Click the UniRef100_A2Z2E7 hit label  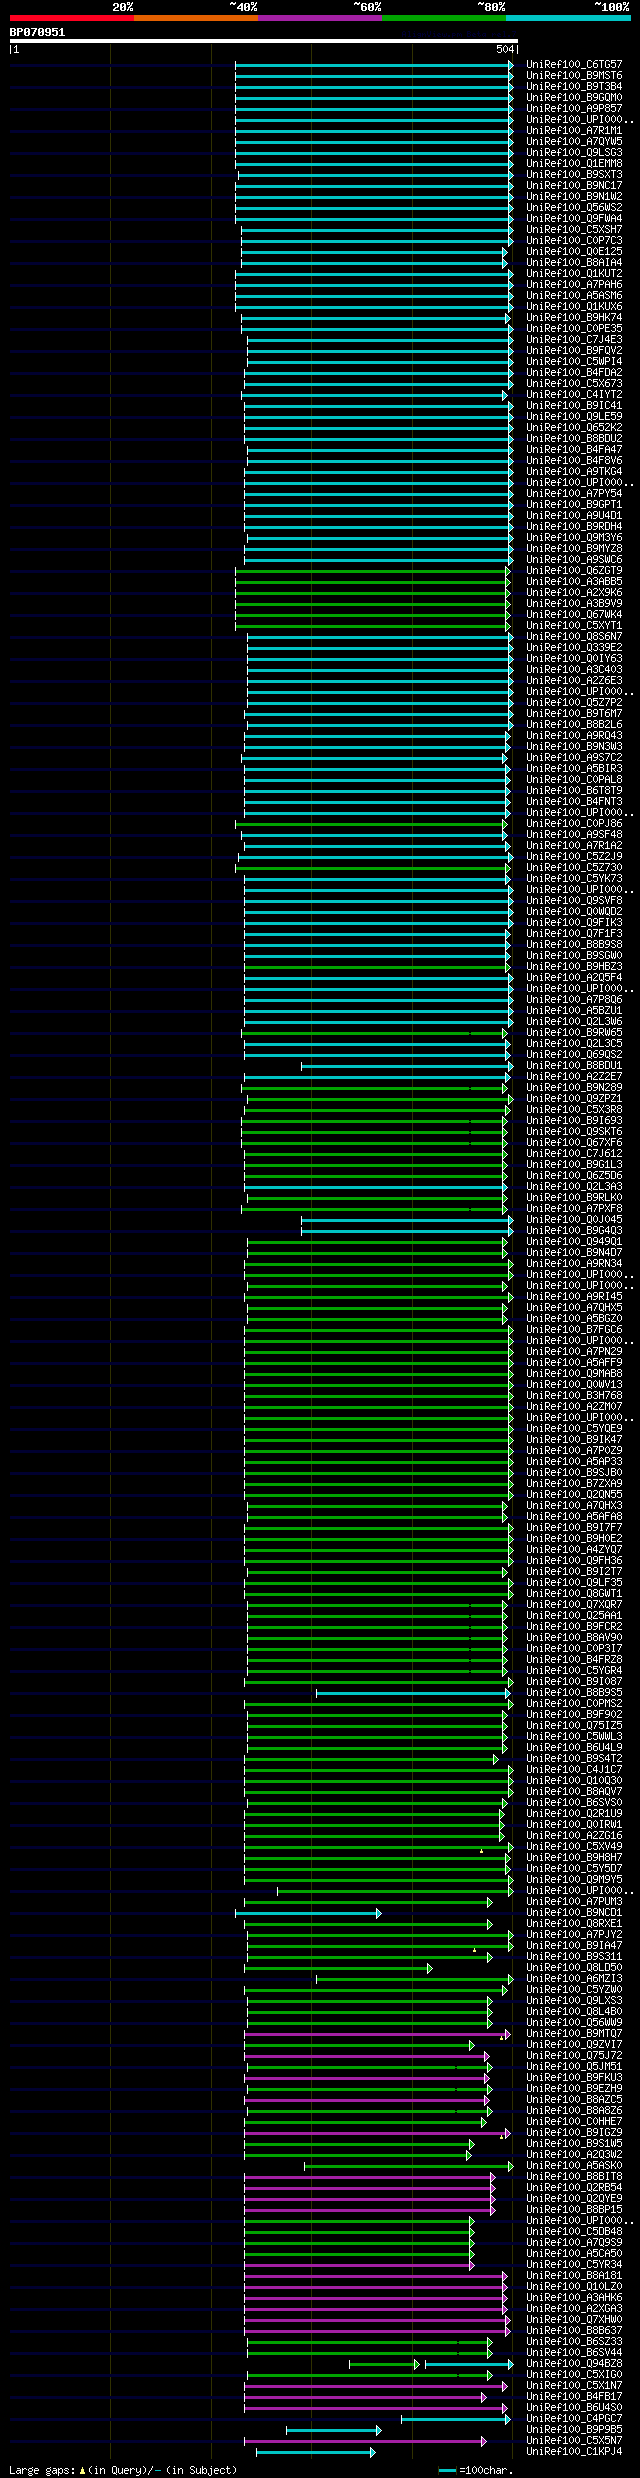click(x=574, y=1076)
